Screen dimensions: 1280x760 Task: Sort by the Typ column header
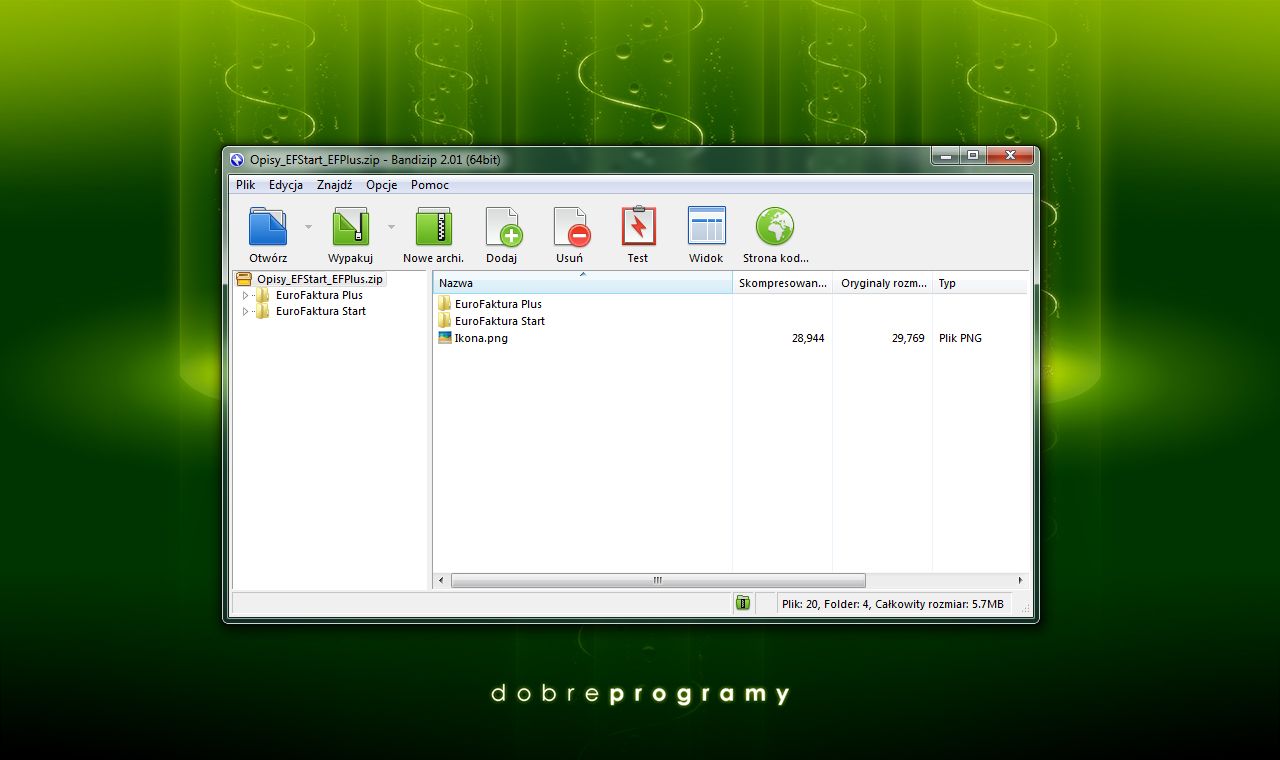tap(980, 283)
